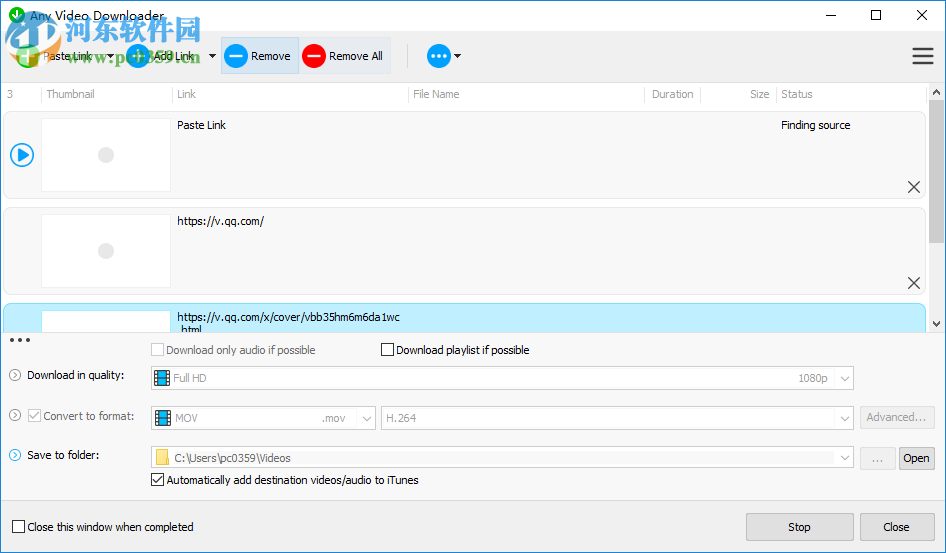Expand the Download in quality chevron
Image resolution: width=946 pixels, height=553 pixels.
click(15, 375)
